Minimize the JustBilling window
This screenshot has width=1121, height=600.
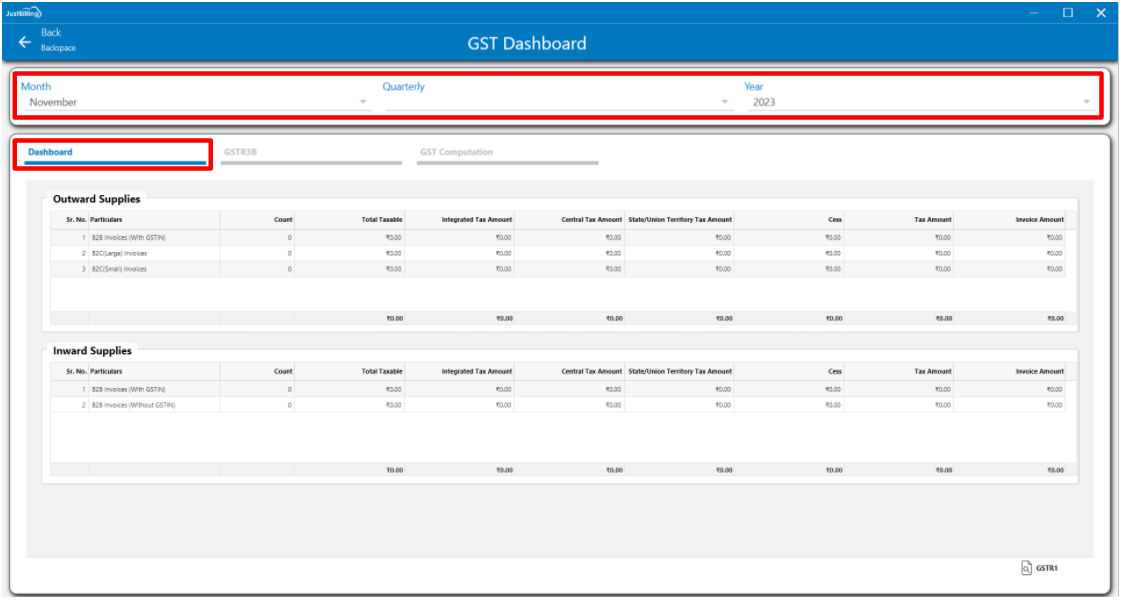click(x=1035, y=12)
